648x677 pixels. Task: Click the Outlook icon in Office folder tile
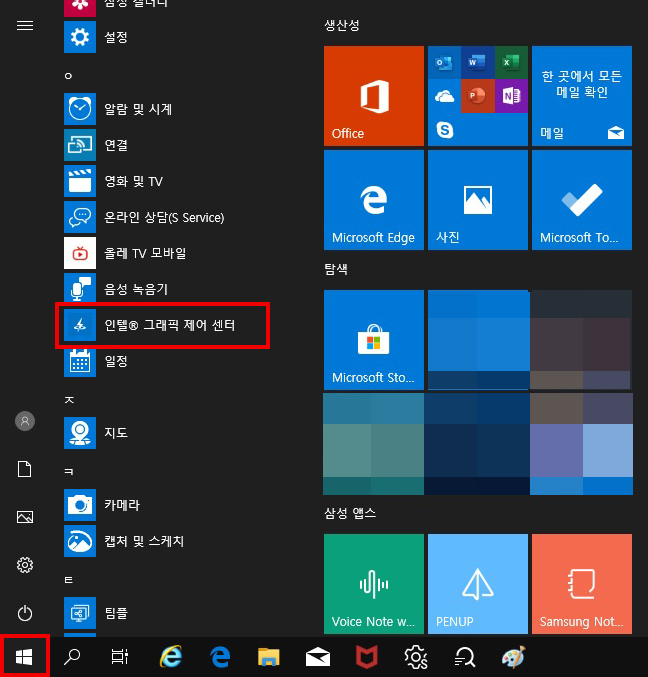[x=444, y=63]
